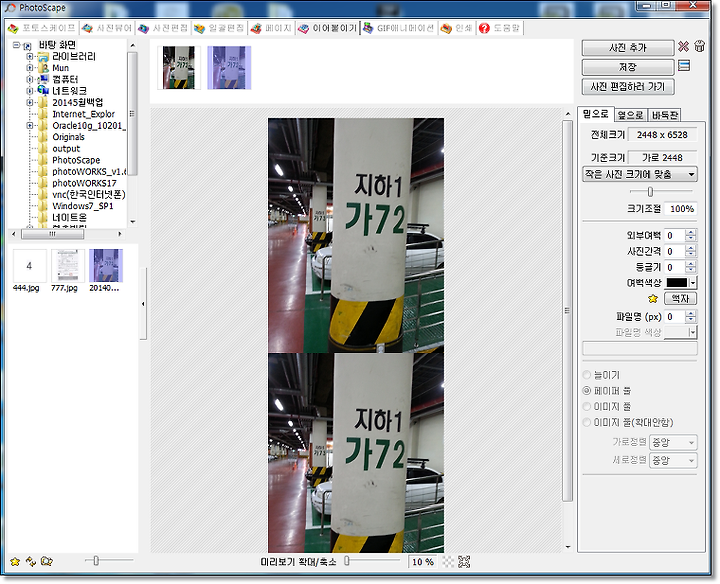Viewport: 720px width, 584px height.
Task: Open the 가로정렬 alignment dropdown
Action: click(673, 443)
